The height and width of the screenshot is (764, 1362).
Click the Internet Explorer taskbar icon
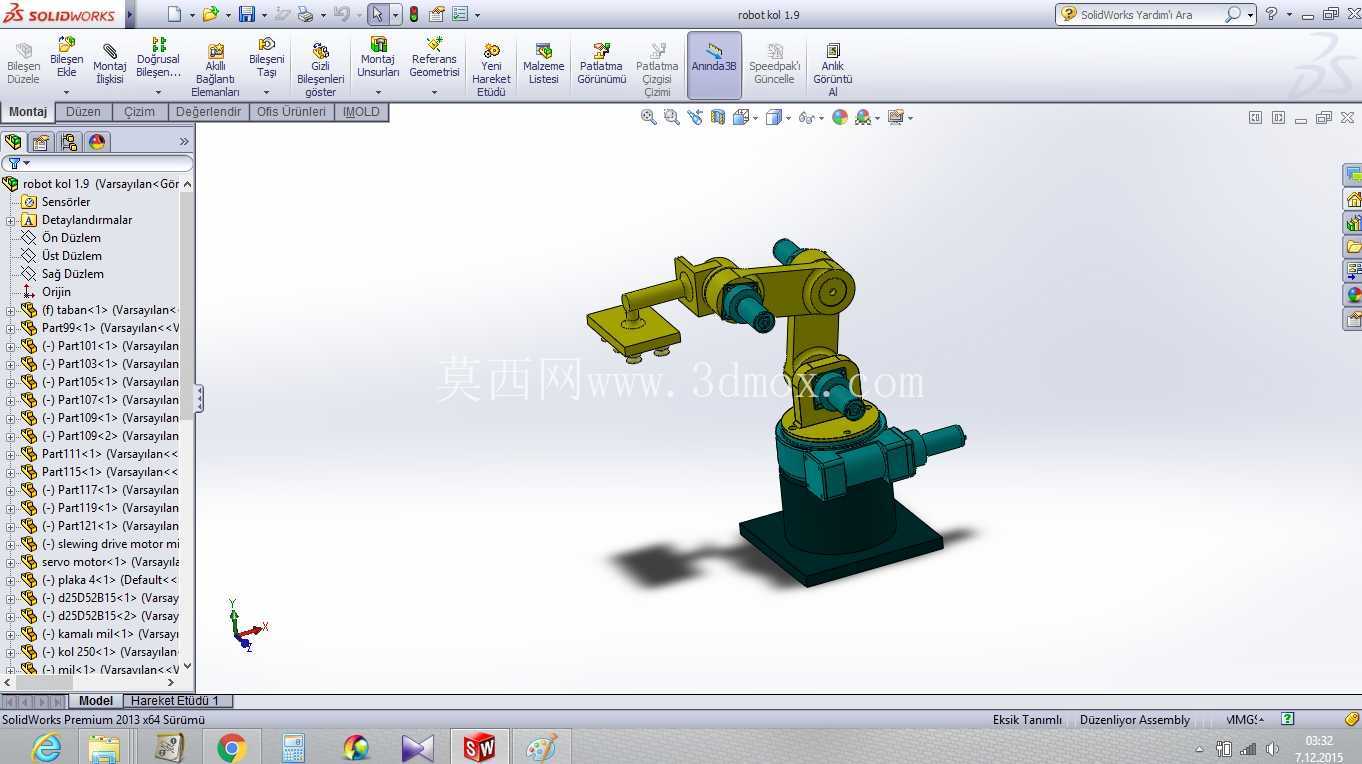[47, 747]
